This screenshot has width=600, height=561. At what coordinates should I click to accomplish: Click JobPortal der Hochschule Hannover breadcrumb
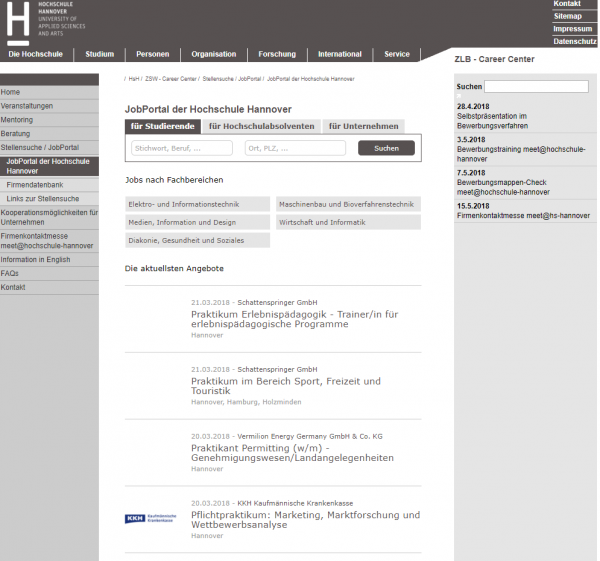tap(311, 79)
